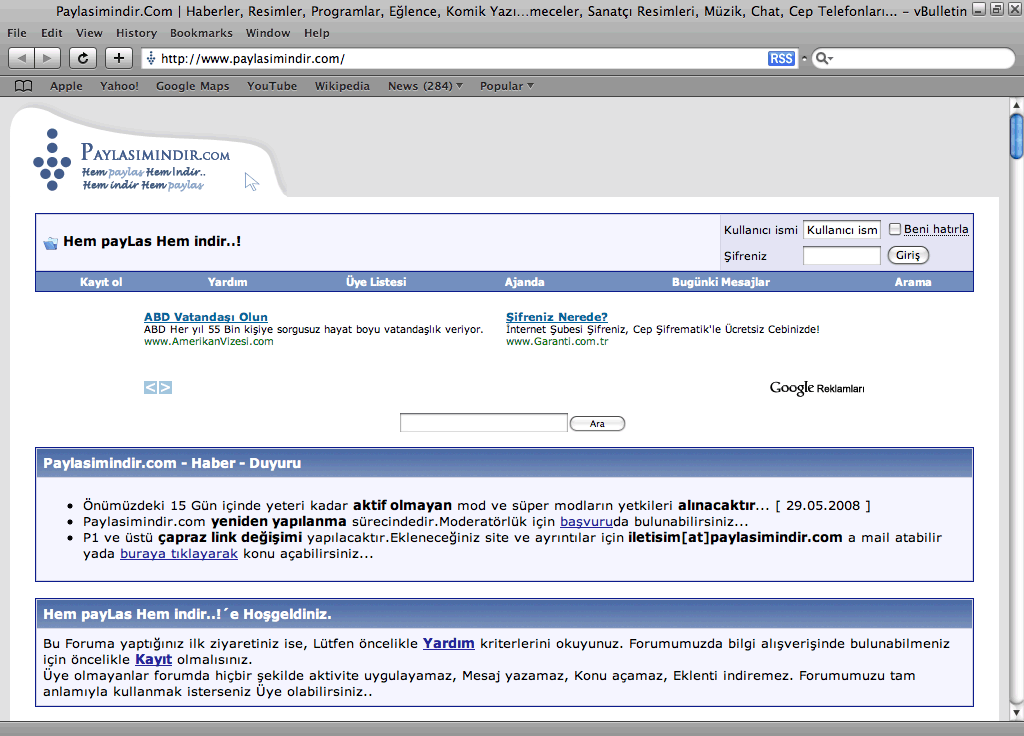The height and width of the screenshot is (736, 1024).
Task: Click the Wikipedia bookmark
Action: click(342, 86)
